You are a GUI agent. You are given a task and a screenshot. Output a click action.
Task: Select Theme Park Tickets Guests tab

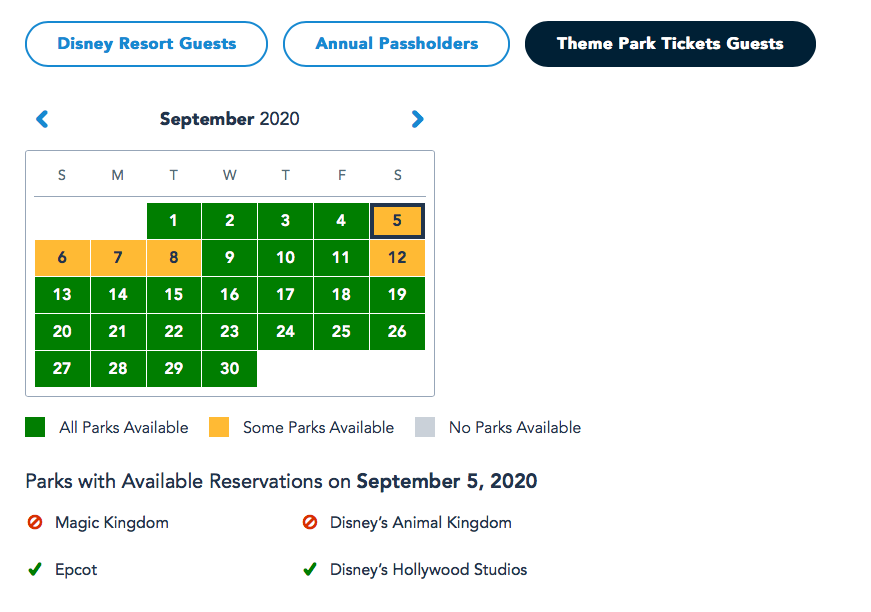pyautogui.click(x=669, y=44)
